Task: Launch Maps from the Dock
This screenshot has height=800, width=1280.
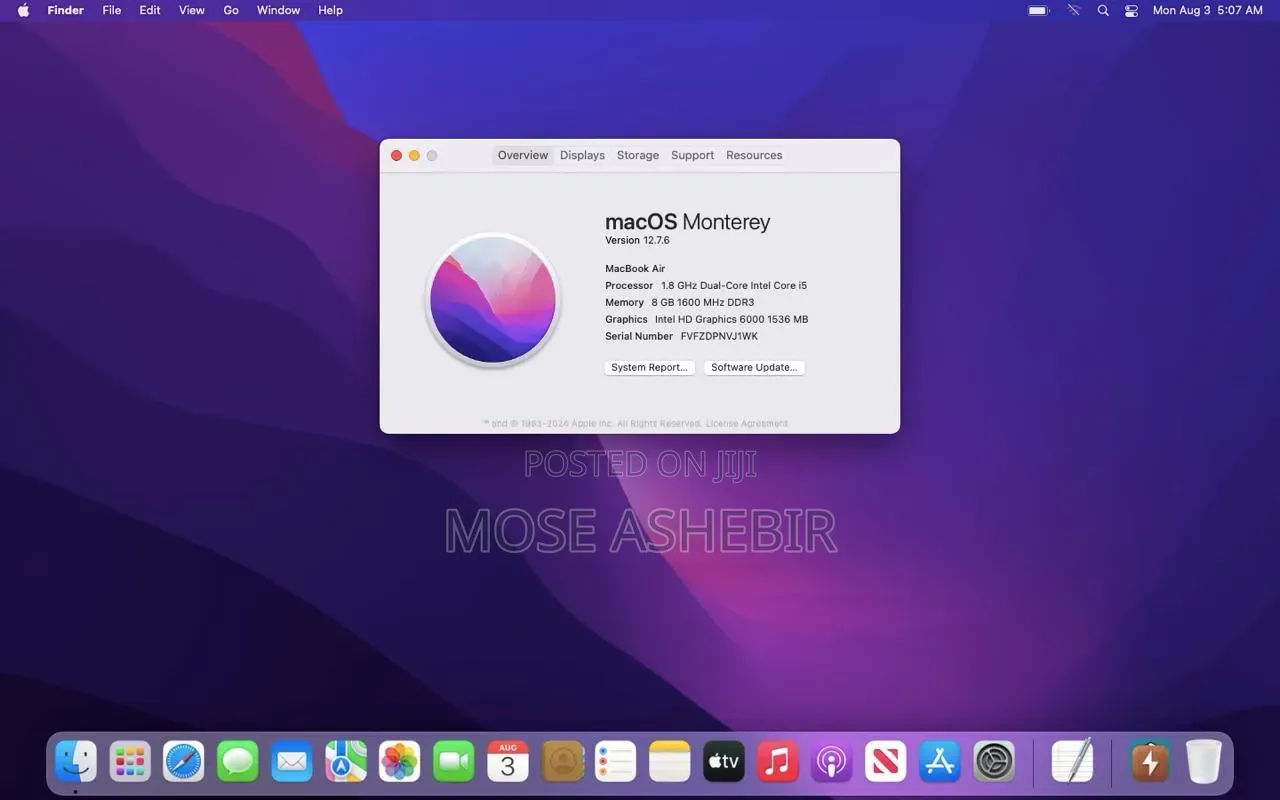Action: pos(346,762)
